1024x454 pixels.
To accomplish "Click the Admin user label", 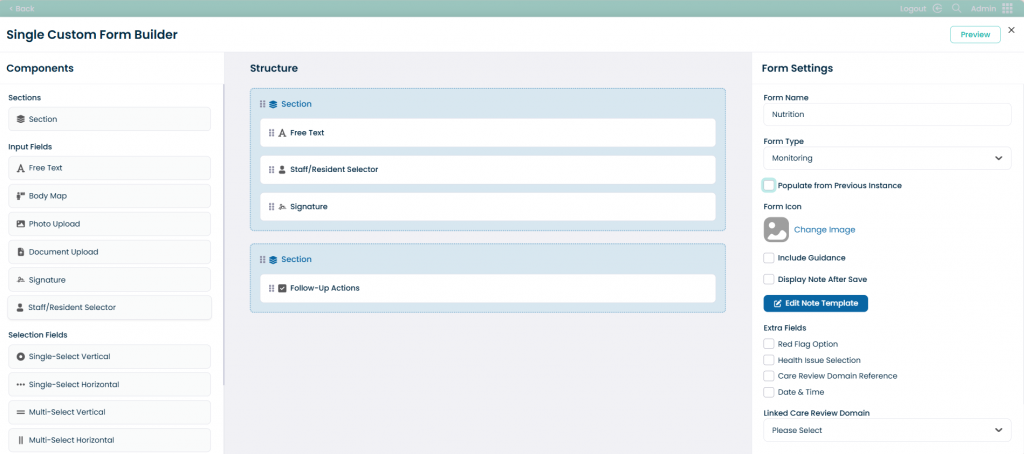I will point(984,8).
